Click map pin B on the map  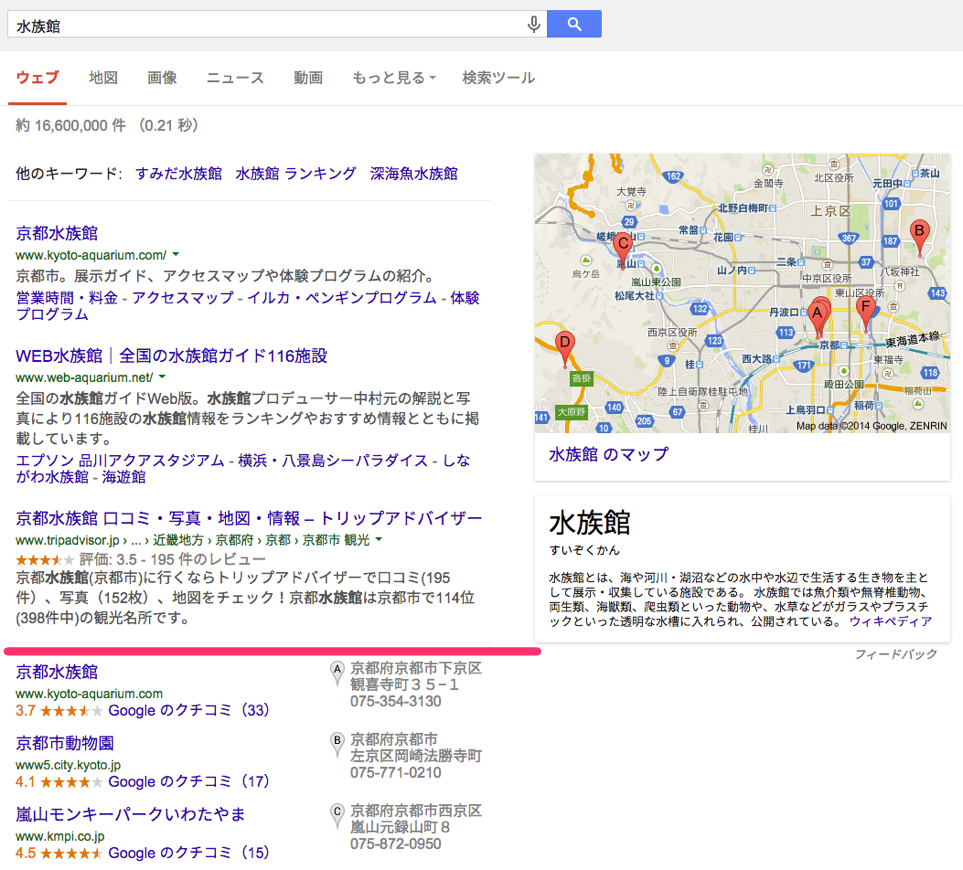pos(919,238)
